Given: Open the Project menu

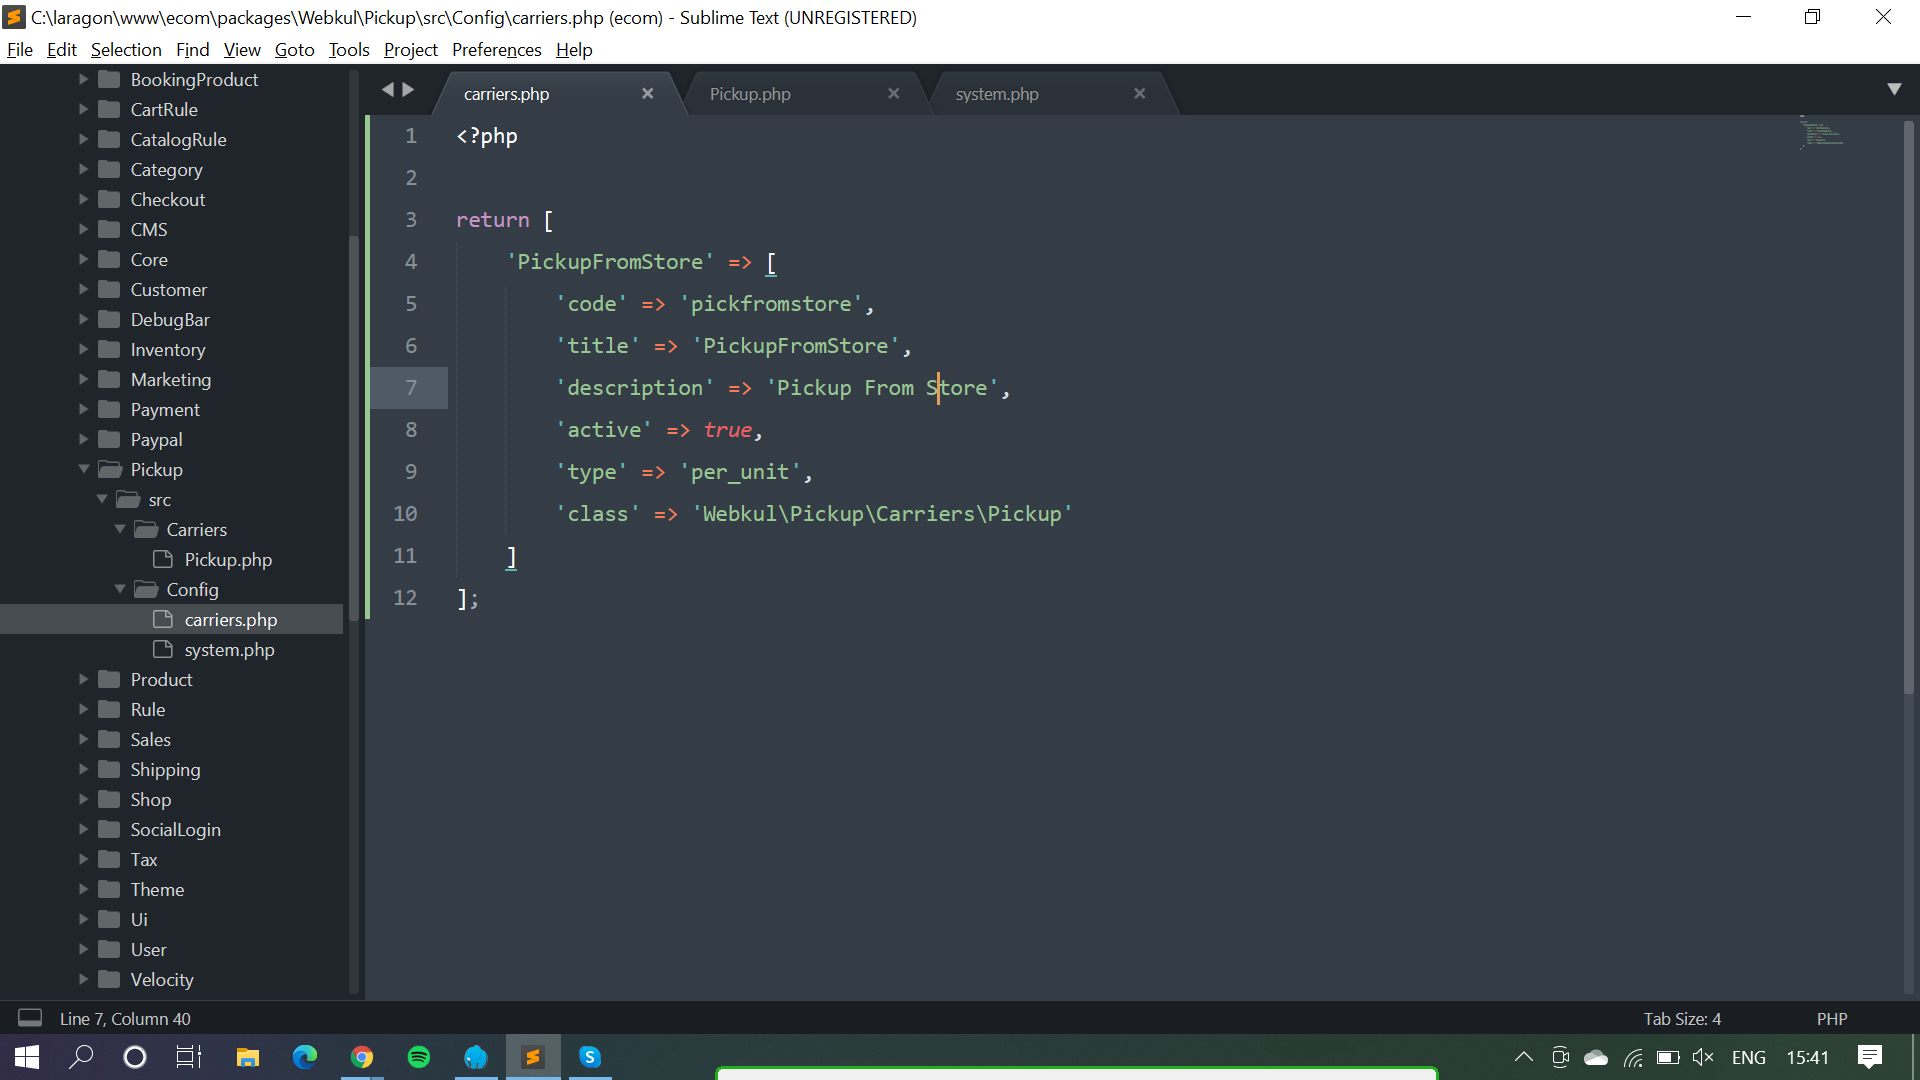Looking at the screenshot, I should 410,49.
